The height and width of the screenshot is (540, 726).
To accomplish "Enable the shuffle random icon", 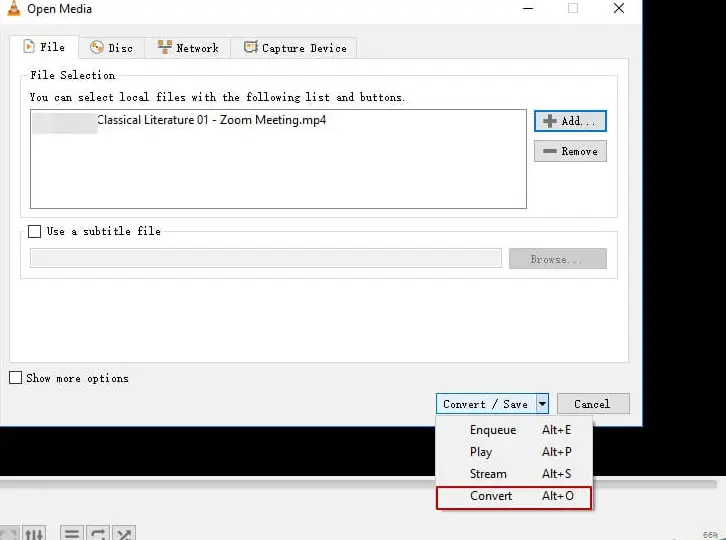I will click(x=123, y=534).
